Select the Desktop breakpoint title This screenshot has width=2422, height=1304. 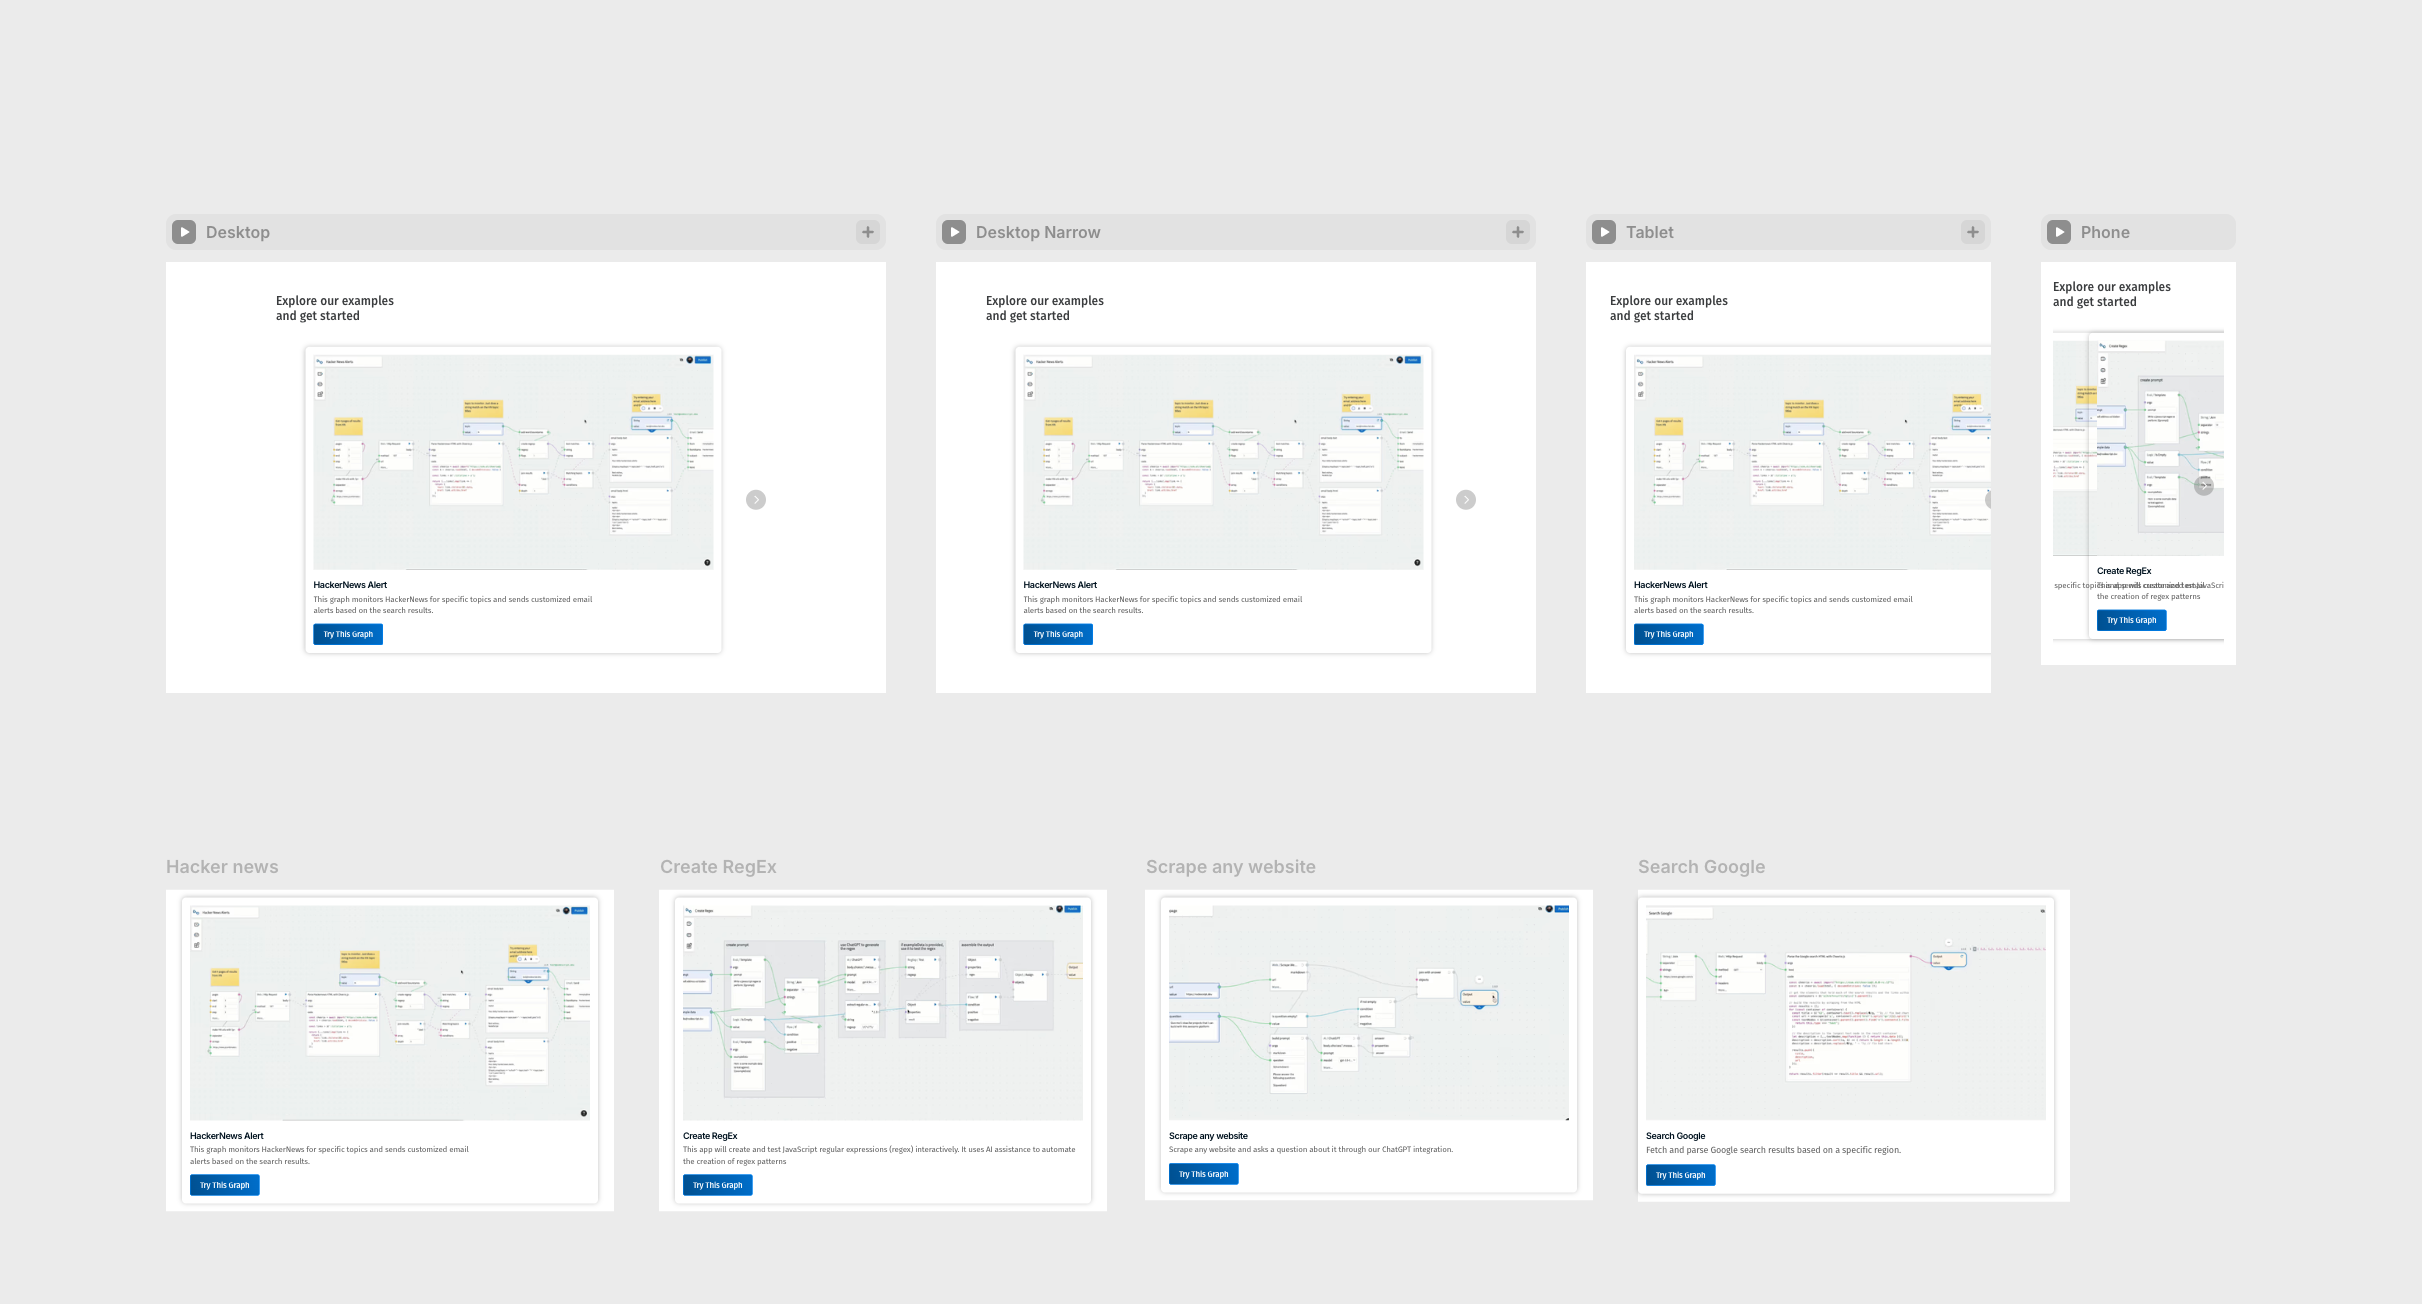pos(238,232)
